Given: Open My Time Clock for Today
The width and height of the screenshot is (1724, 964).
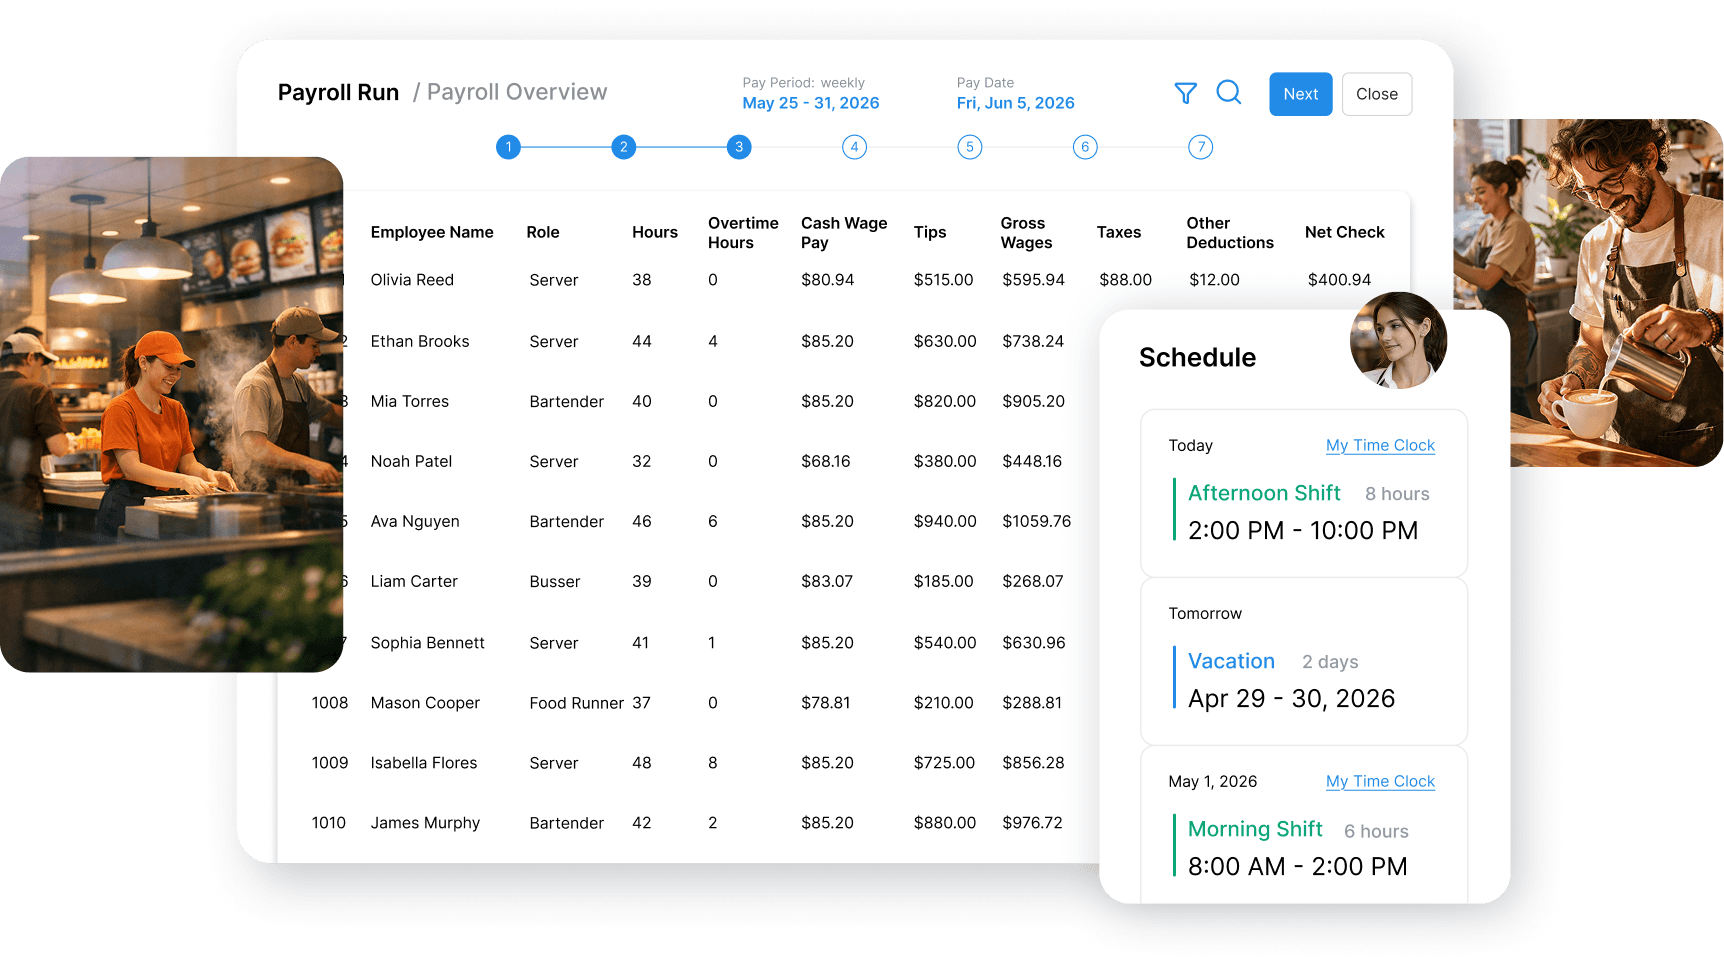Looking at the screenshot, I should 1380,445.
